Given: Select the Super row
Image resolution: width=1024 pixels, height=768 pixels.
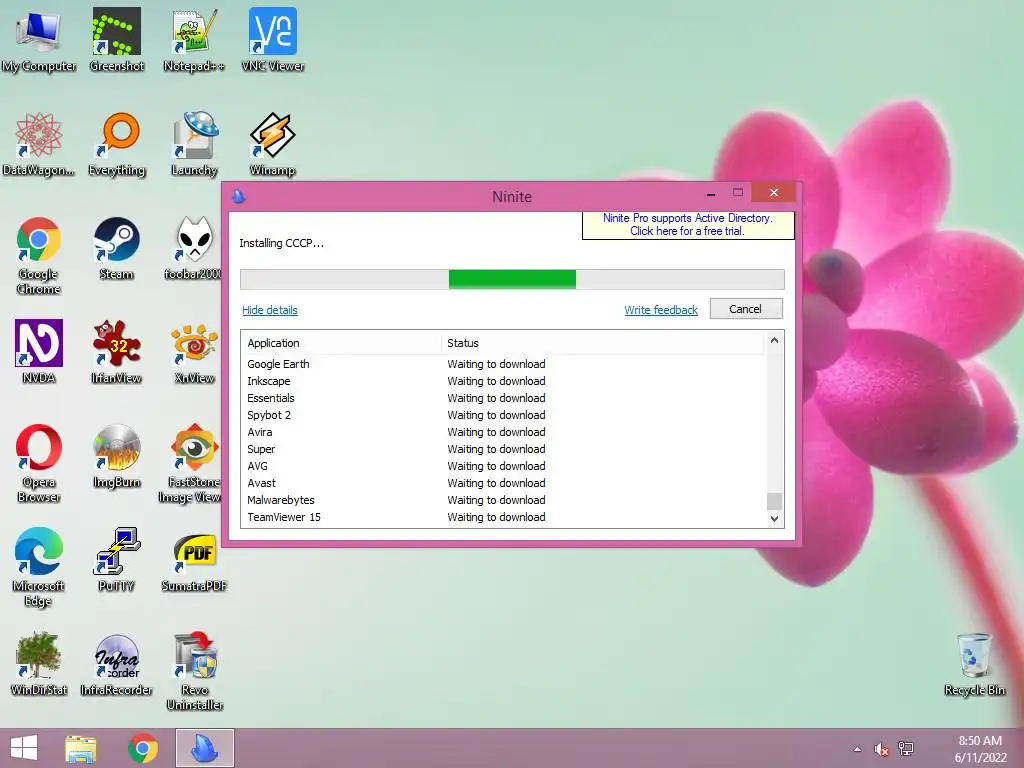Looking at the screenshot, I should 504,449.
